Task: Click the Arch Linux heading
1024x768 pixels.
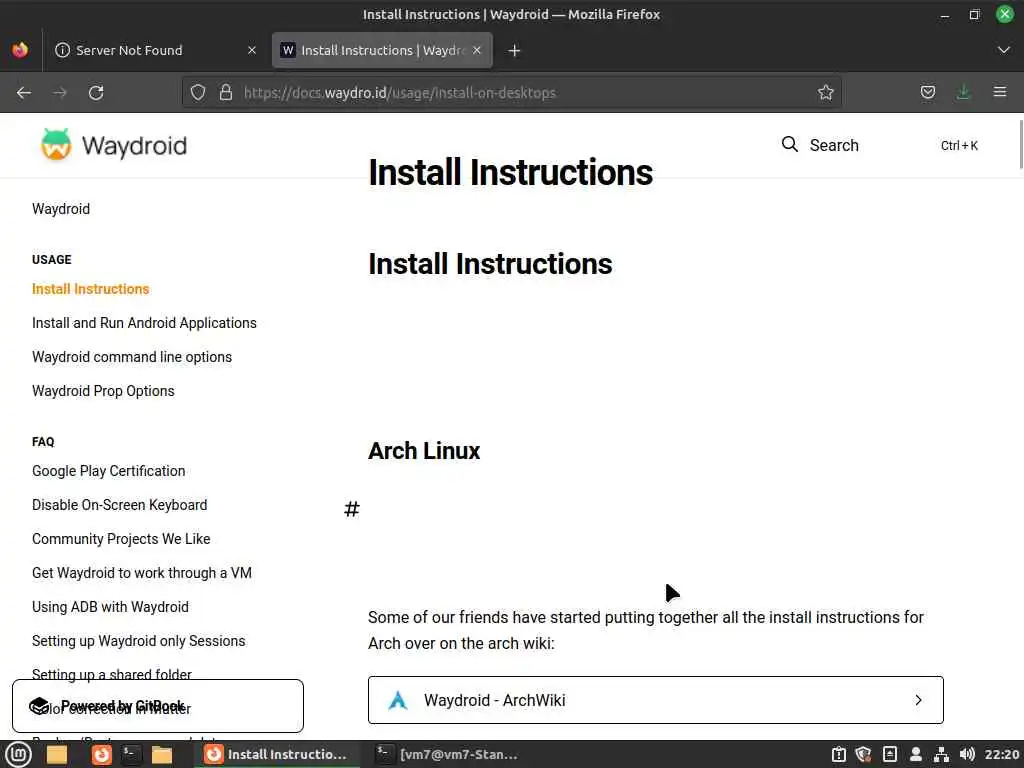Action: tap(424, 451)
